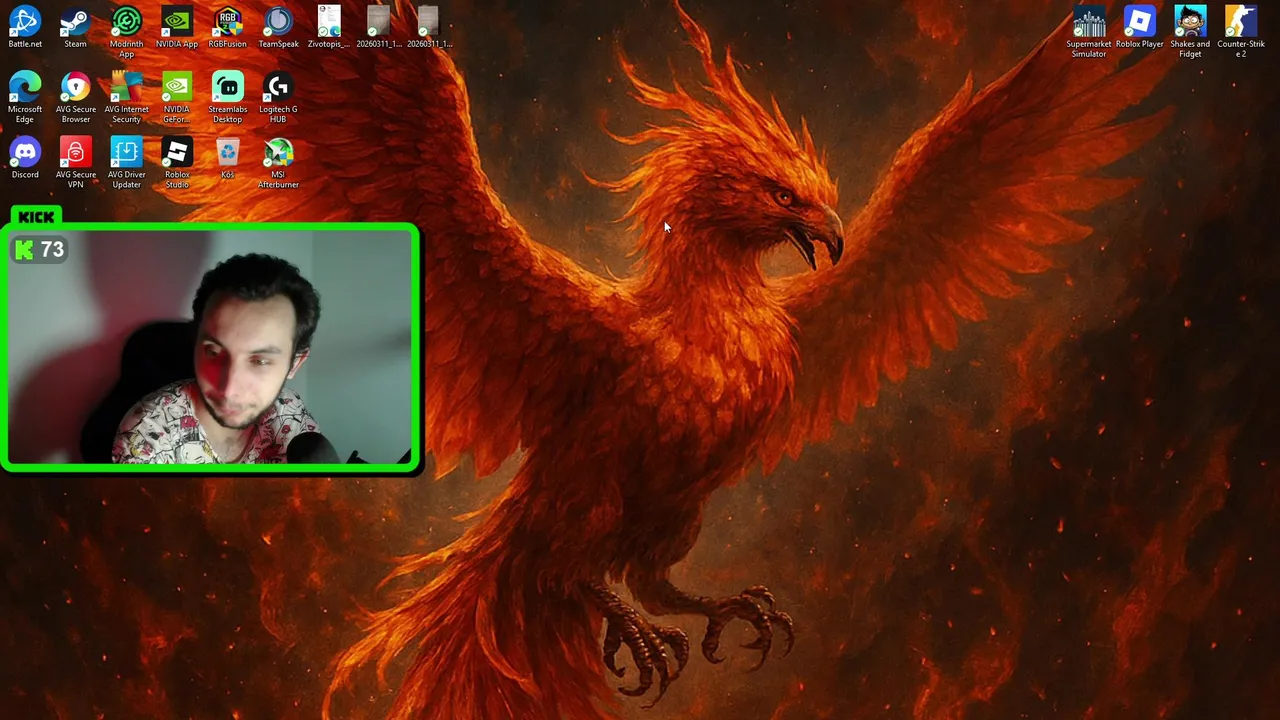Select the Roblox Player shortcut
The height and width of the screenshot is (720, 1280).
(1140, 27)
